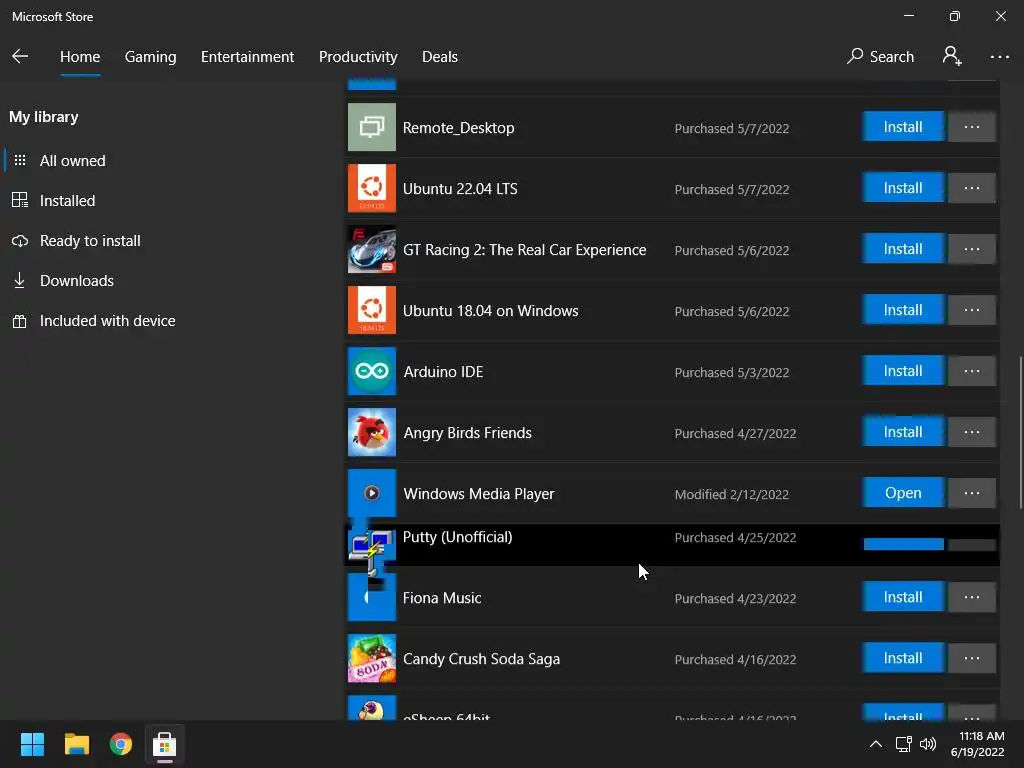Open the Ubuntu 18.04 on Windows icon

372,310
